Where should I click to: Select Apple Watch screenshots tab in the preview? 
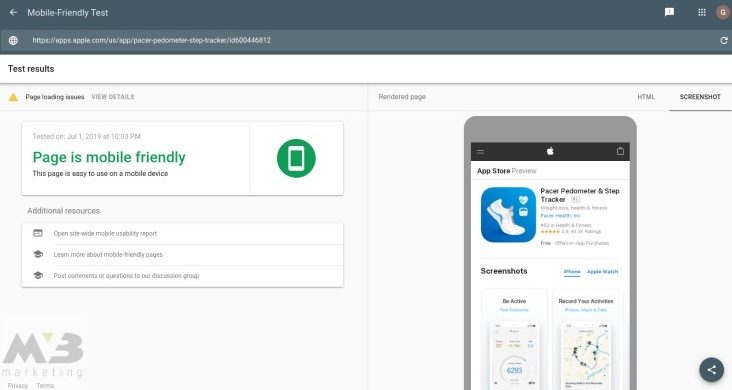coord(602,271)
